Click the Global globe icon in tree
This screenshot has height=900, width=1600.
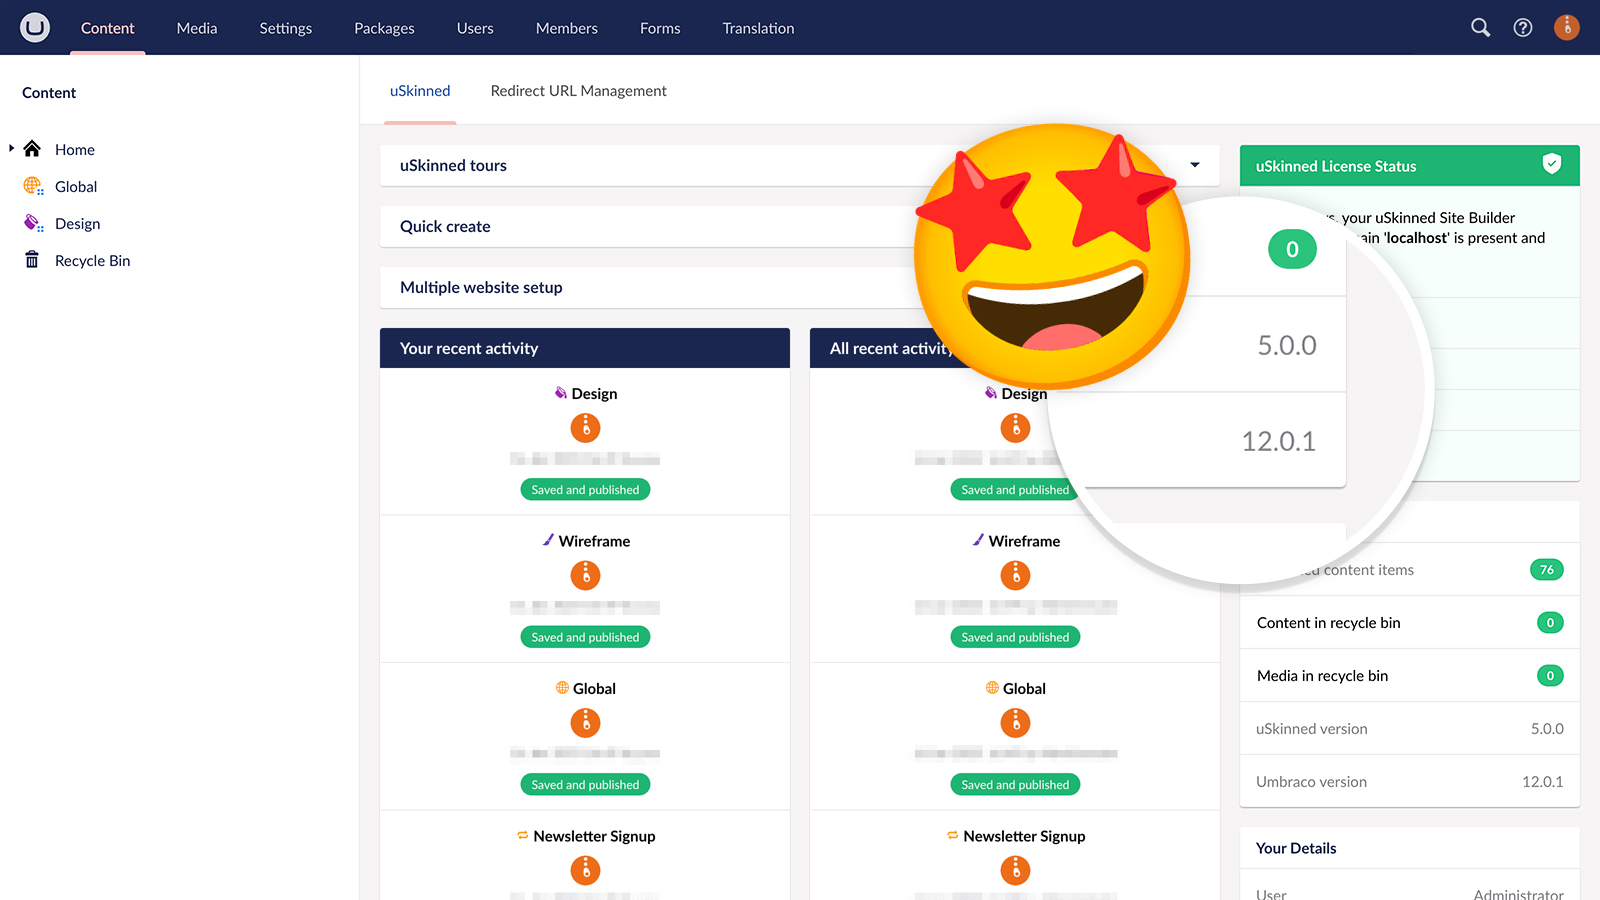point(33,186)
